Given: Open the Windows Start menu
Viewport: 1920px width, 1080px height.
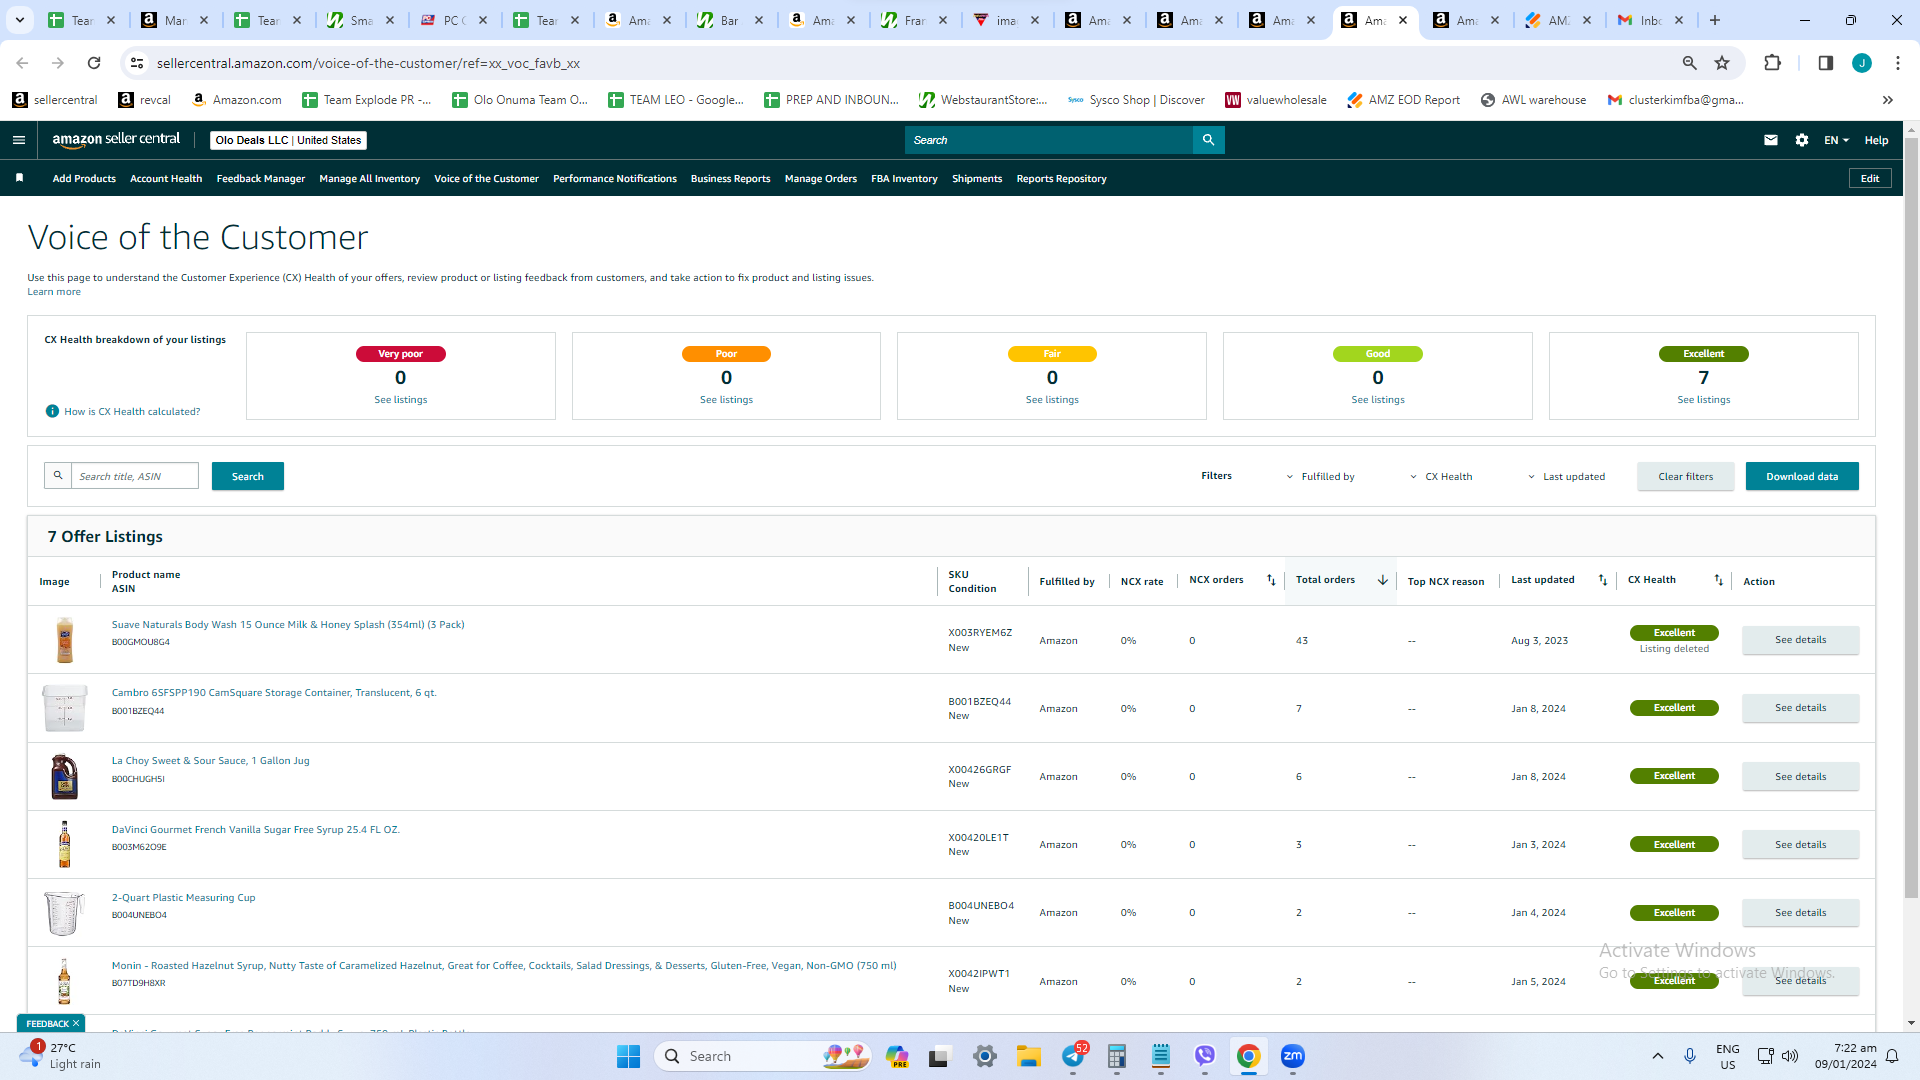Looking at the screenshot, I should pos(628,1056).
